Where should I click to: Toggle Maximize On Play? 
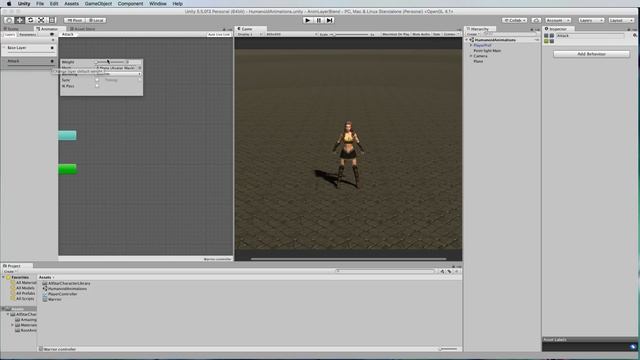[x=396, y=35]
